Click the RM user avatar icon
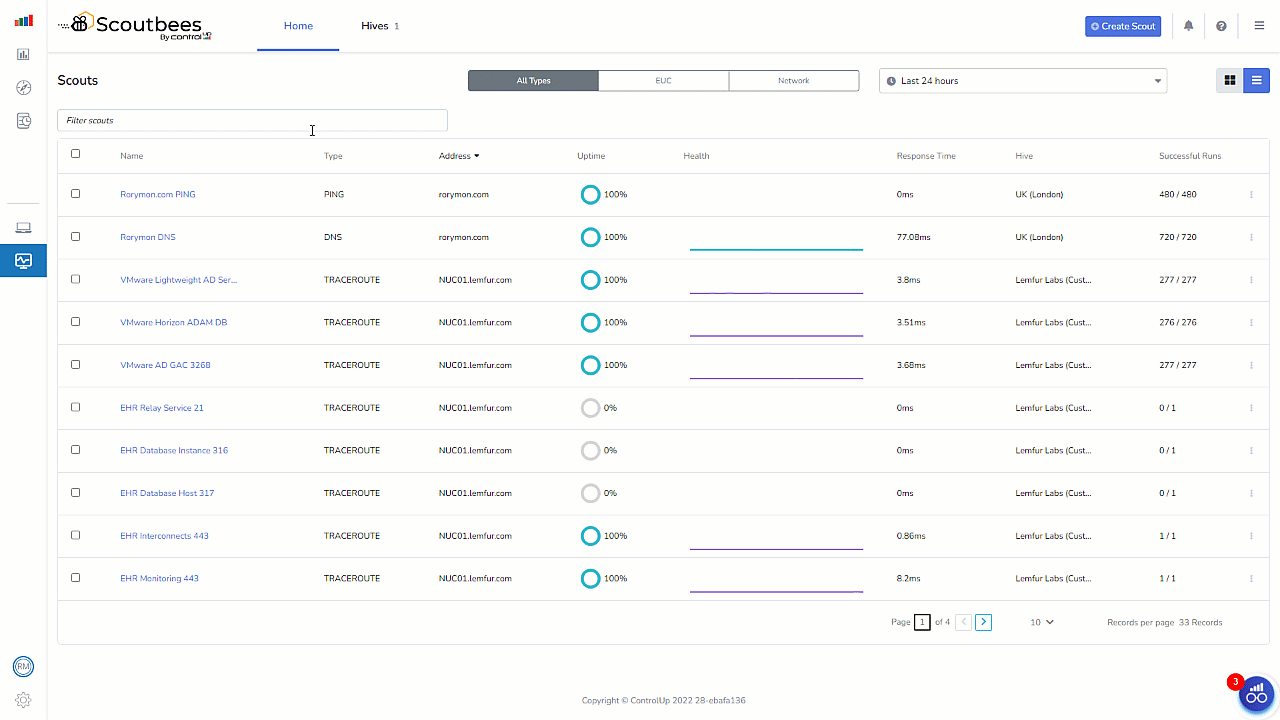This screenshot has width=1280, height=720. point(23,667)
